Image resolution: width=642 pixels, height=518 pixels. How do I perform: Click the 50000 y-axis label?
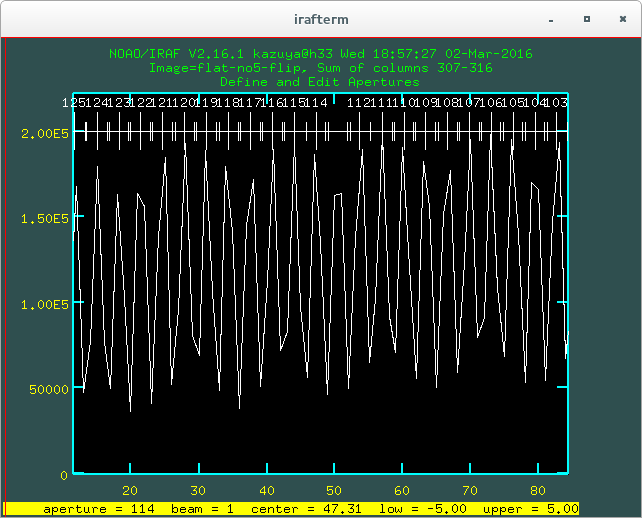49,389
